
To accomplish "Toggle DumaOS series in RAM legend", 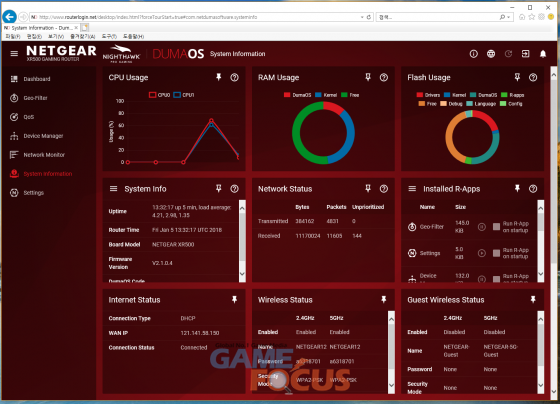I will [x=298, y=95].
